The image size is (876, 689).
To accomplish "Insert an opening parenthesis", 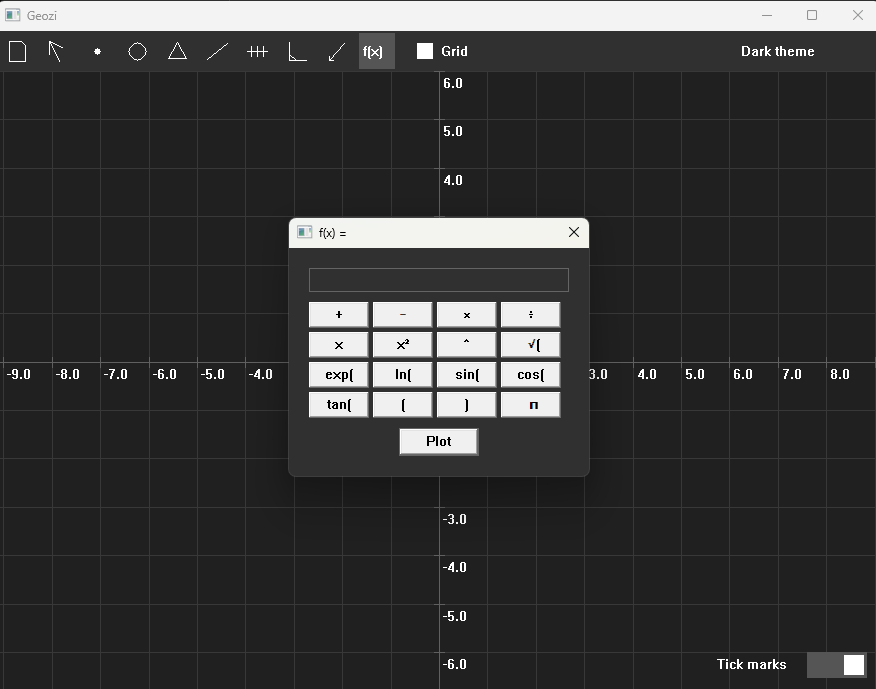I will [402, 405].
